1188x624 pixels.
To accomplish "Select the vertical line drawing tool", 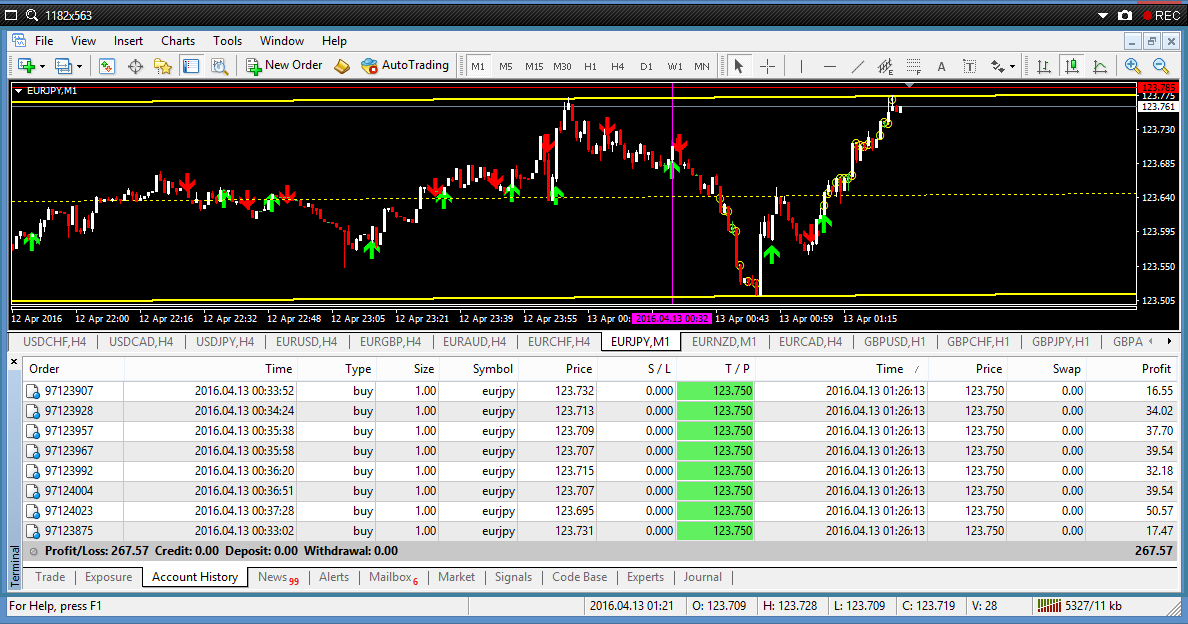I will click(801, 67).
